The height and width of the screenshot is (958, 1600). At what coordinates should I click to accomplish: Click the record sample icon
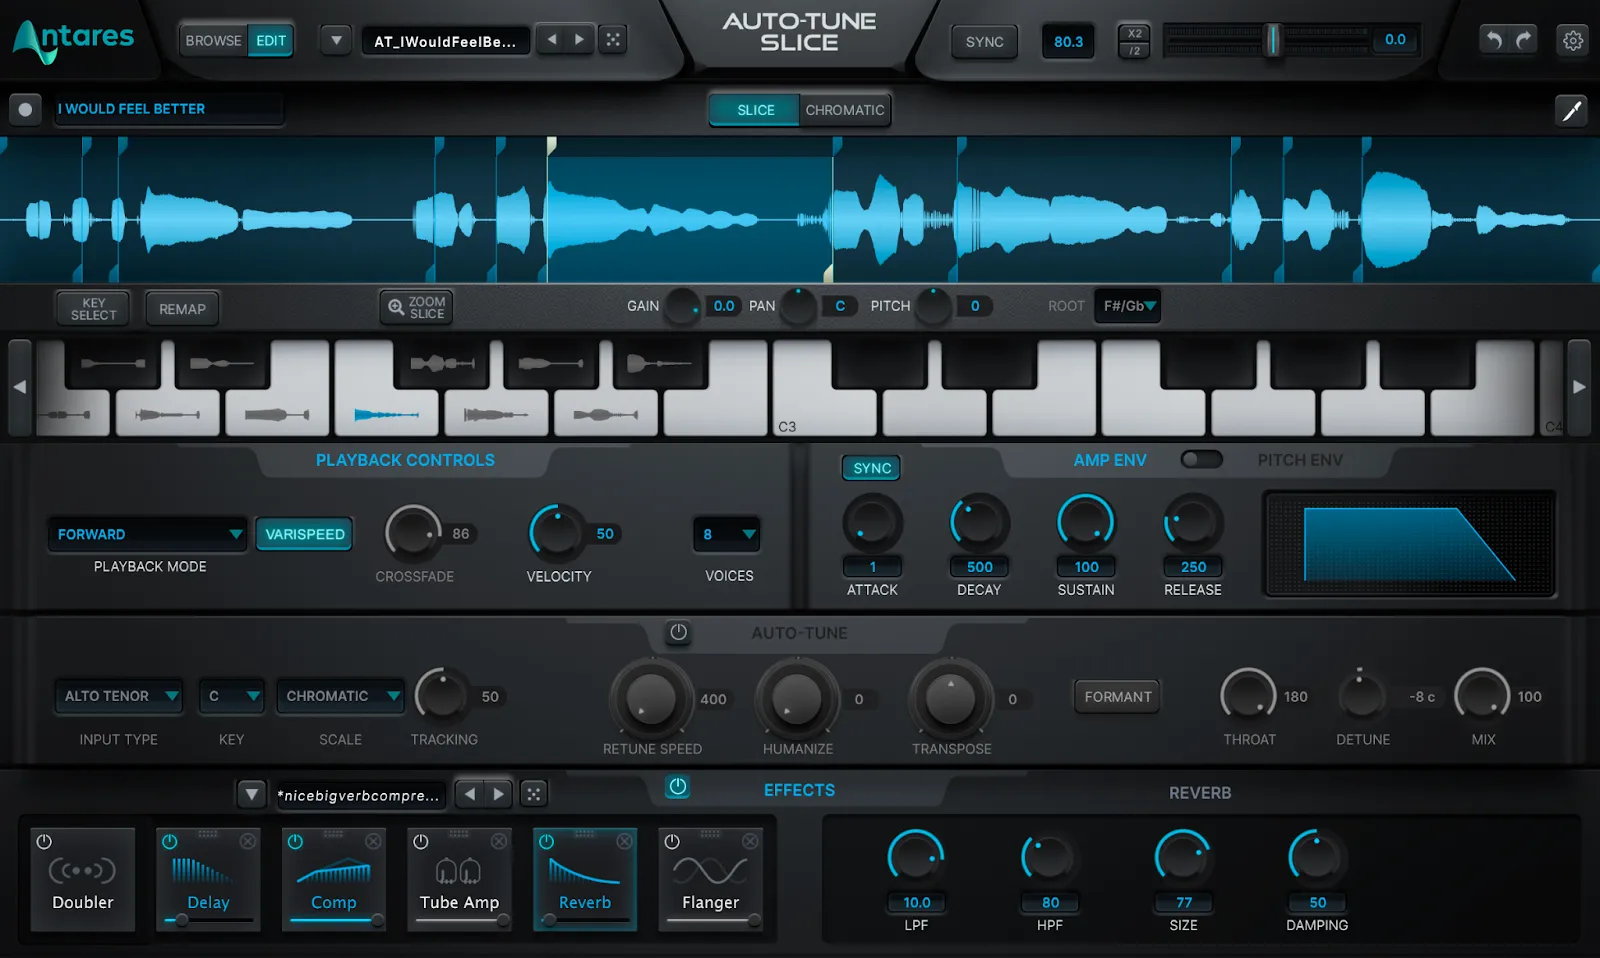(x=25, y=109)
